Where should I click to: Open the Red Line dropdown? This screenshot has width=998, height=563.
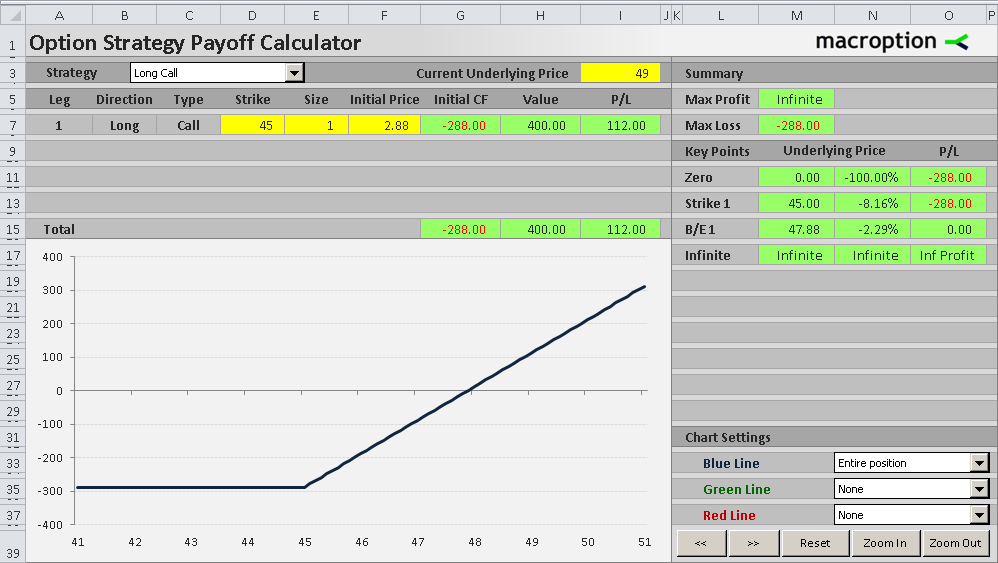(x=980, y=515)
